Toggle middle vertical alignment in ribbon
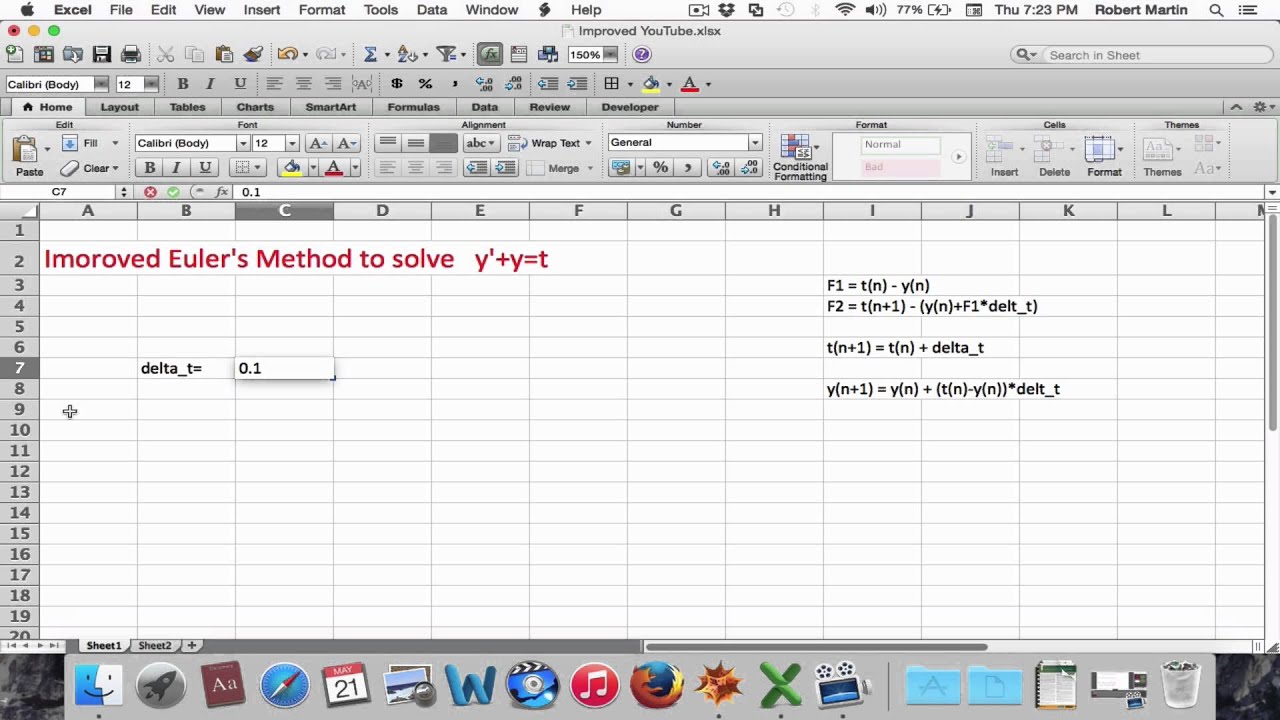Screen dimensions: 1280x720 click(416, 143)
